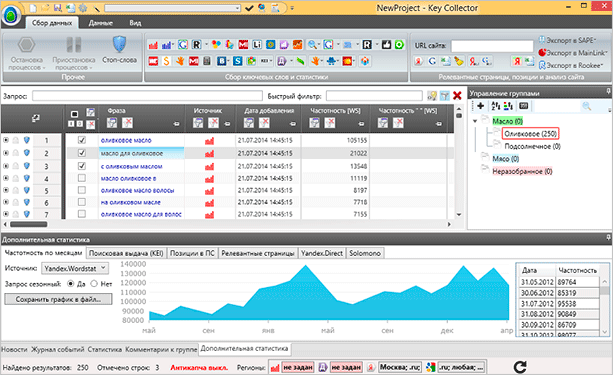Click the Приостановка процессов pause icon
This screenshot has width=613, height=375.
coord(73,45)
